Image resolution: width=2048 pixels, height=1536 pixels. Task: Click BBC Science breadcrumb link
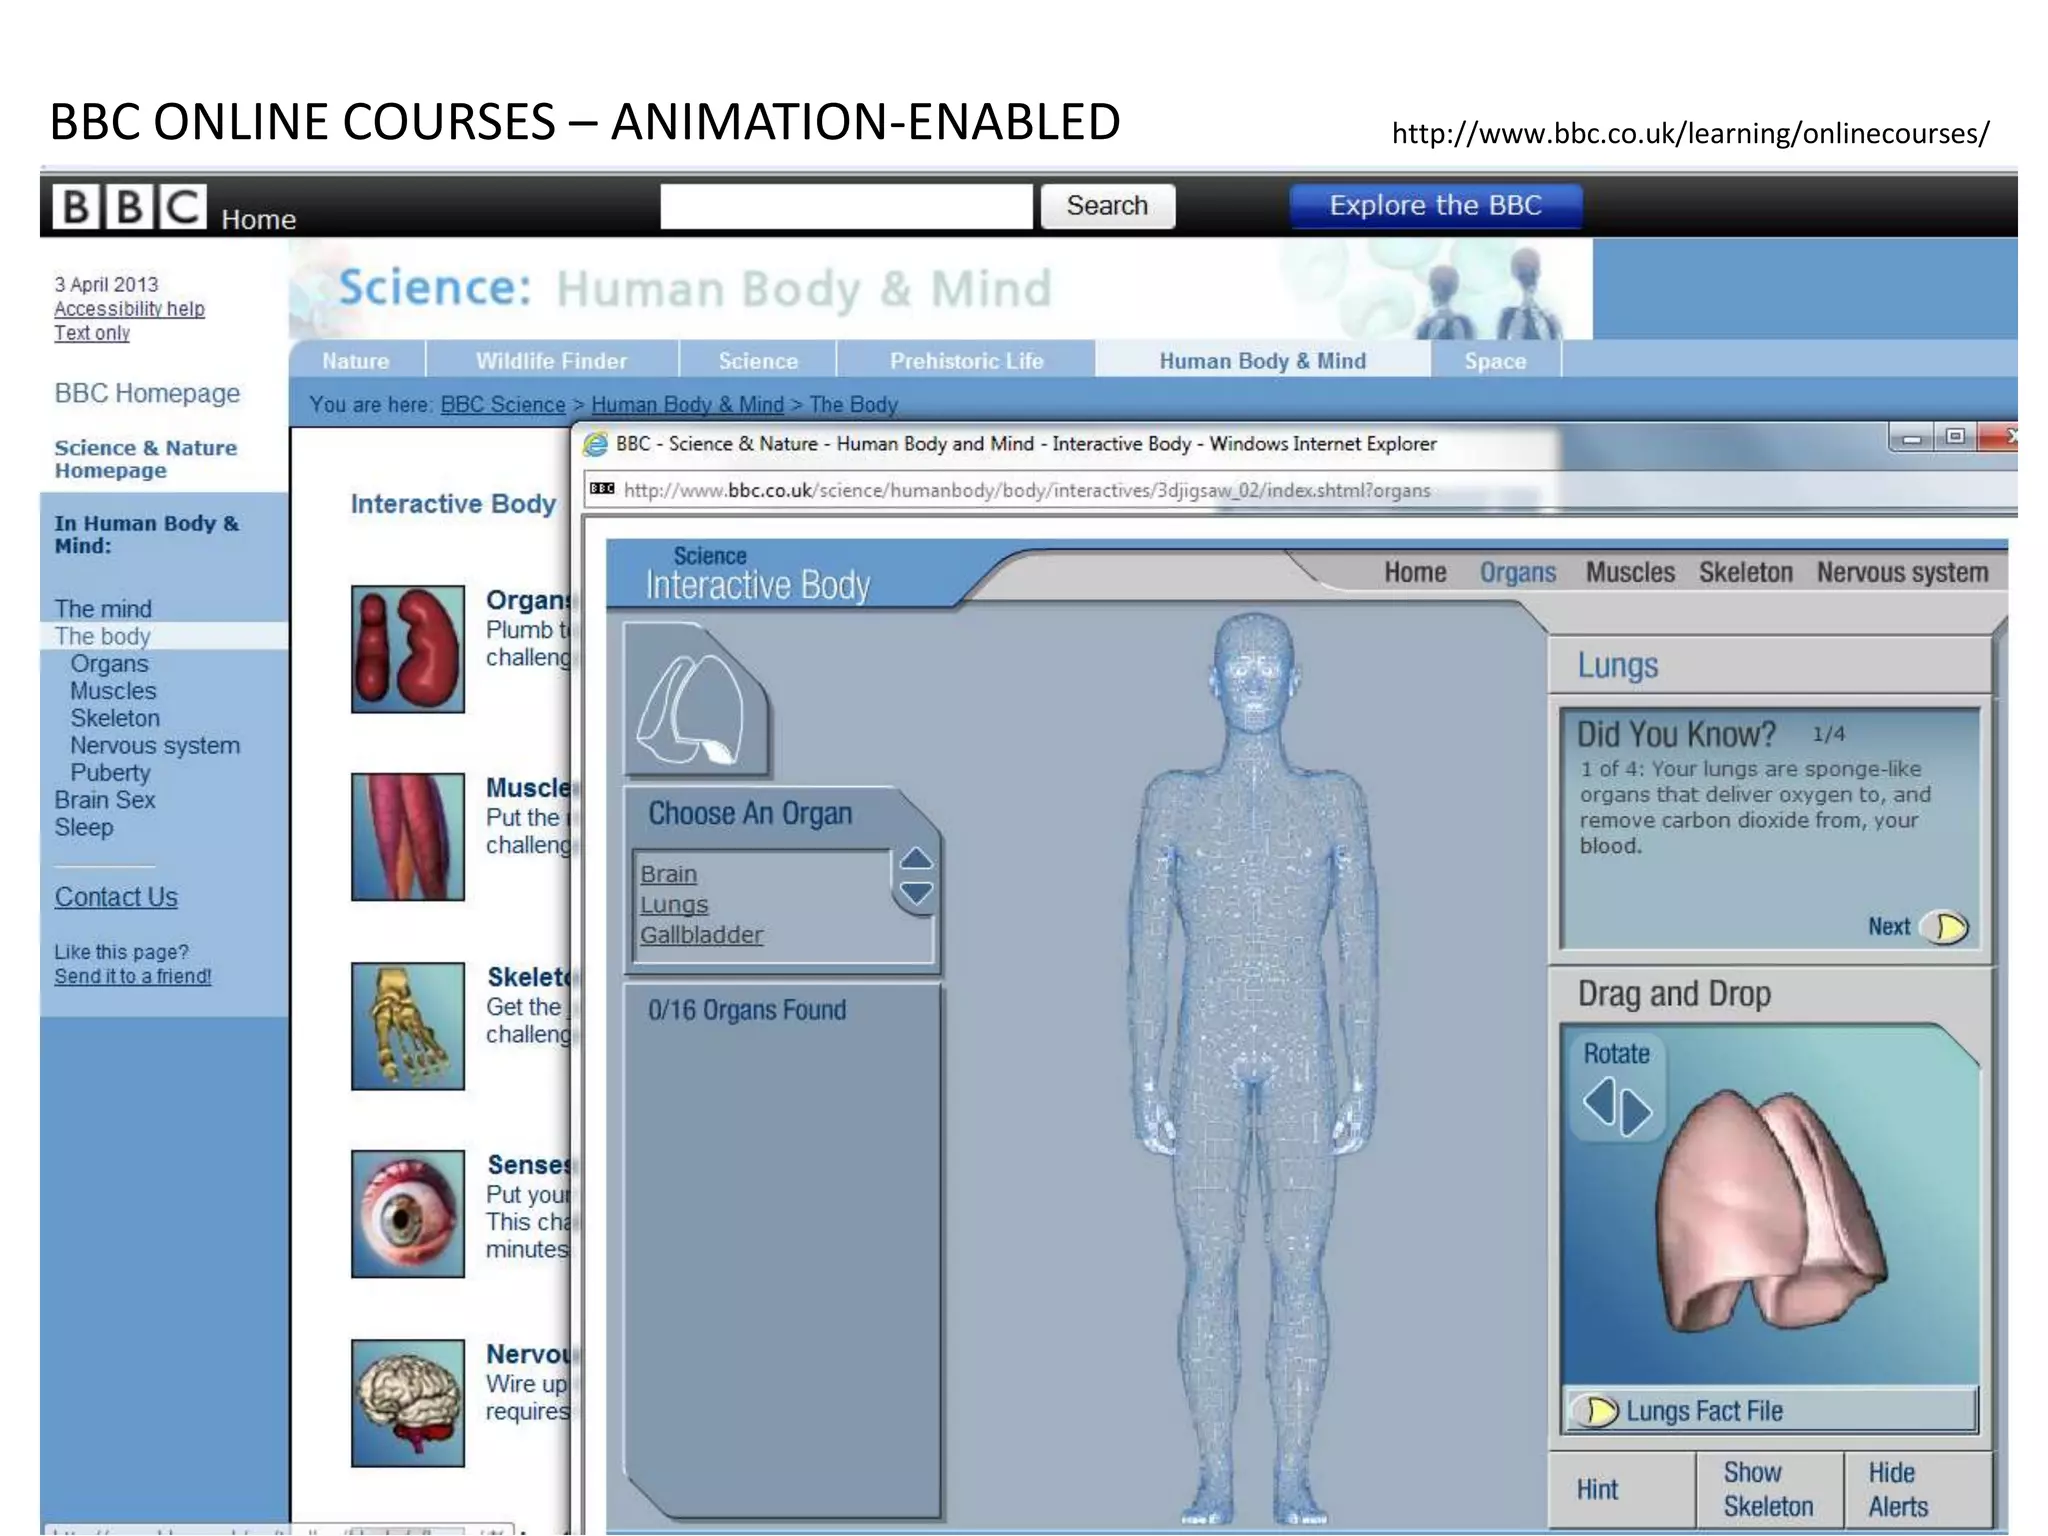[503, 404]
